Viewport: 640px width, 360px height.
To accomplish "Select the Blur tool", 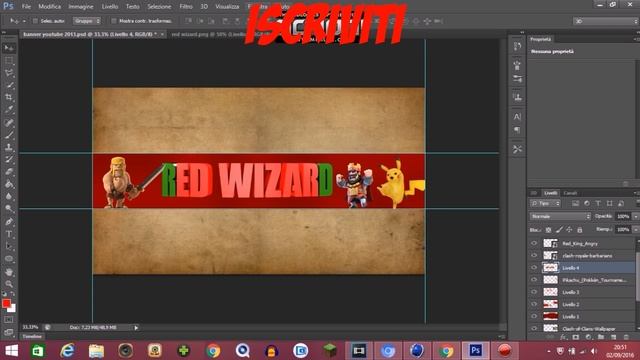I will (9, 196).
